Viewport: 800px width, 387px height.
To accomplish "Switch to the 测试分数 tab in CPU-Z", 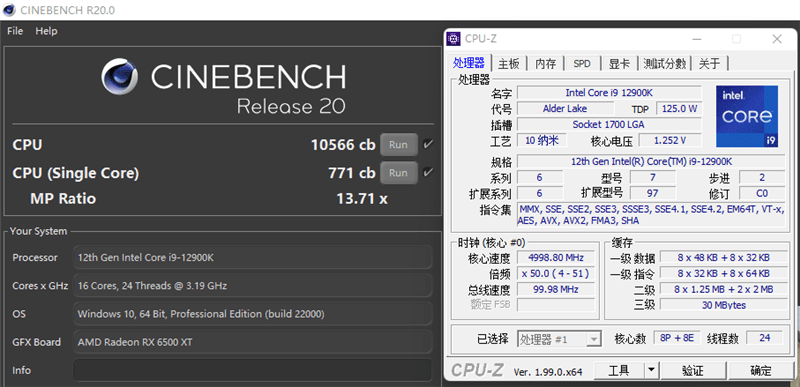I will point(664,64).
